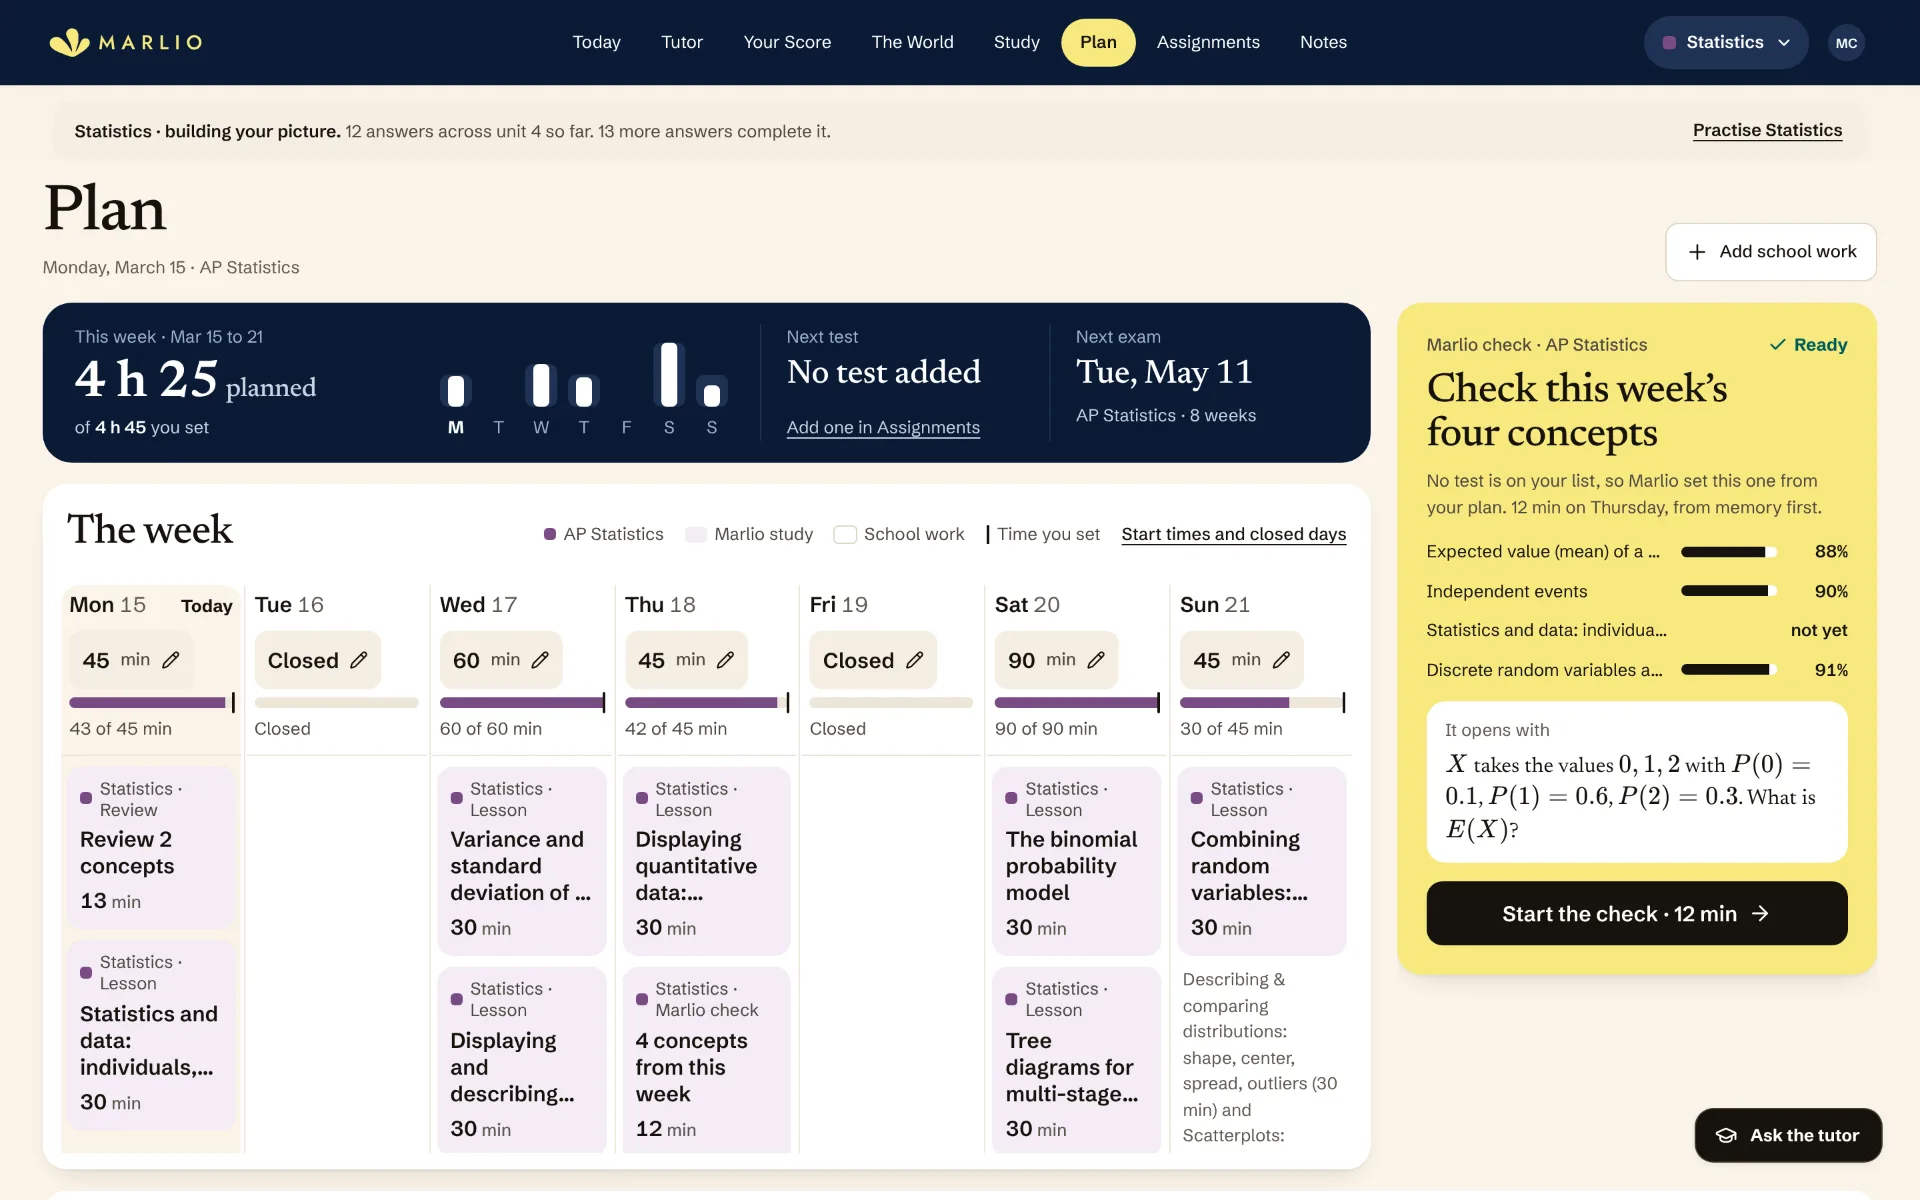Click the Ready checkmark icon
Image resolution: width=1920 pixels, height=1200 pixels.
pos(1777,345)
